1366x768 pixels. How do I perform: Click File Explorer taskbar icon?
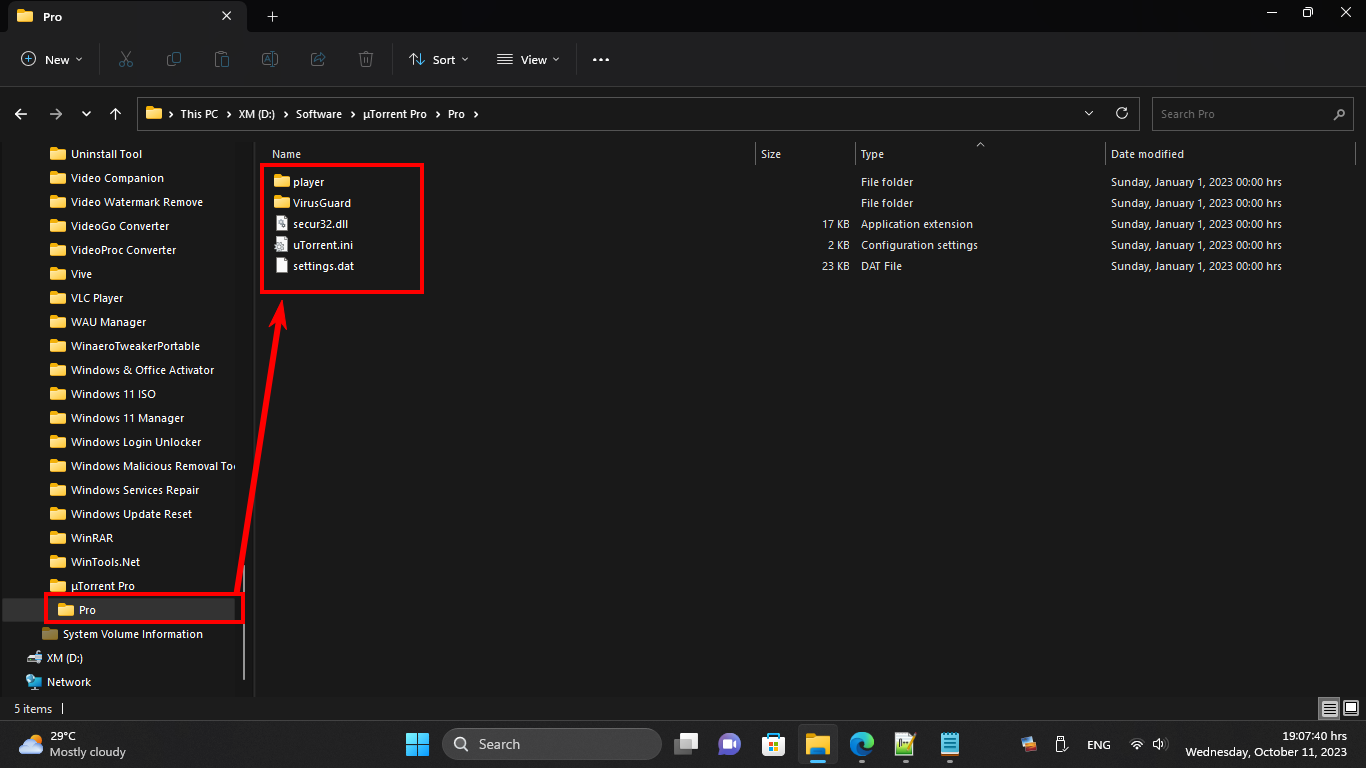point(817,744)
